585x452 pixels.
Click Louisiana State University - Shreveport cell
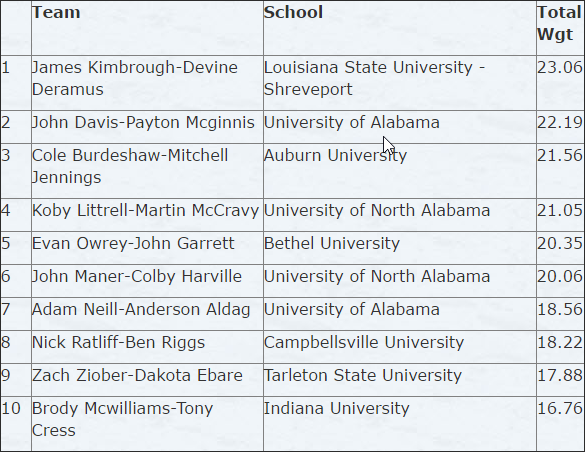tap(400, 83)
